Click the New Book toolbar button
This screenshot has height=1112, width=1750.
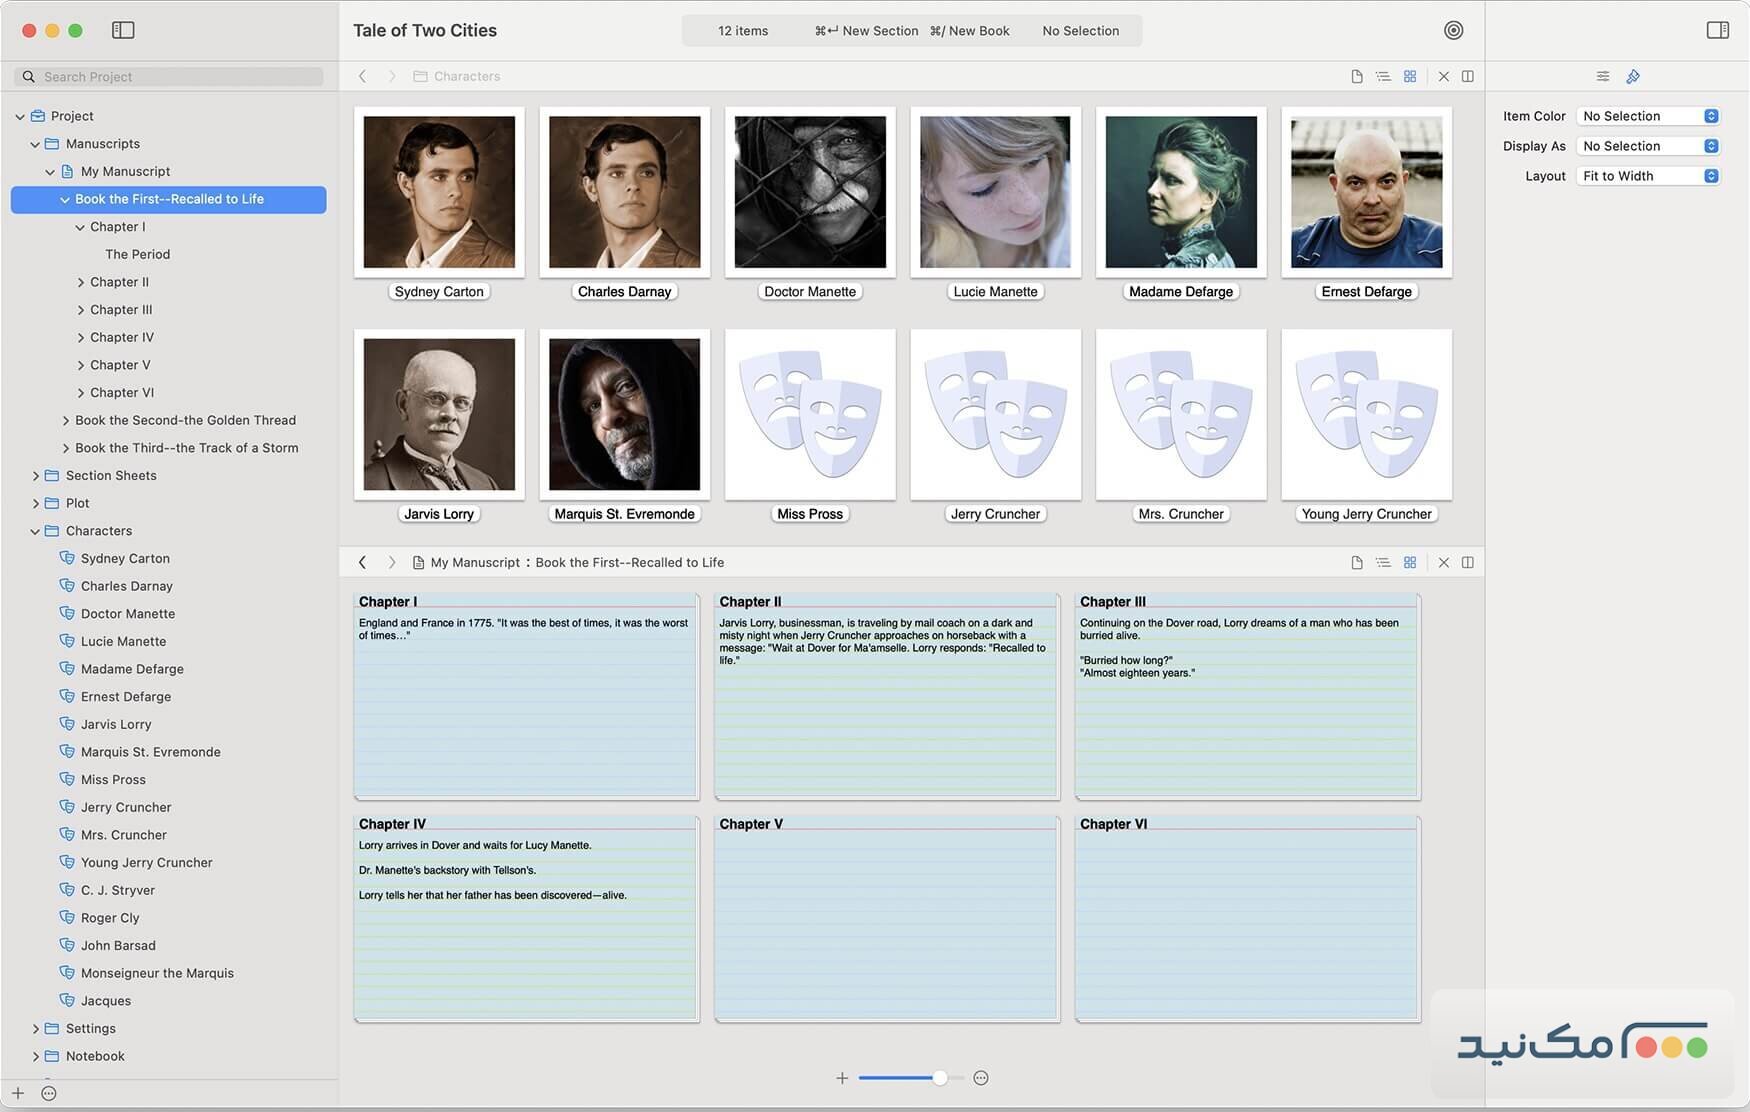[970, 31]
